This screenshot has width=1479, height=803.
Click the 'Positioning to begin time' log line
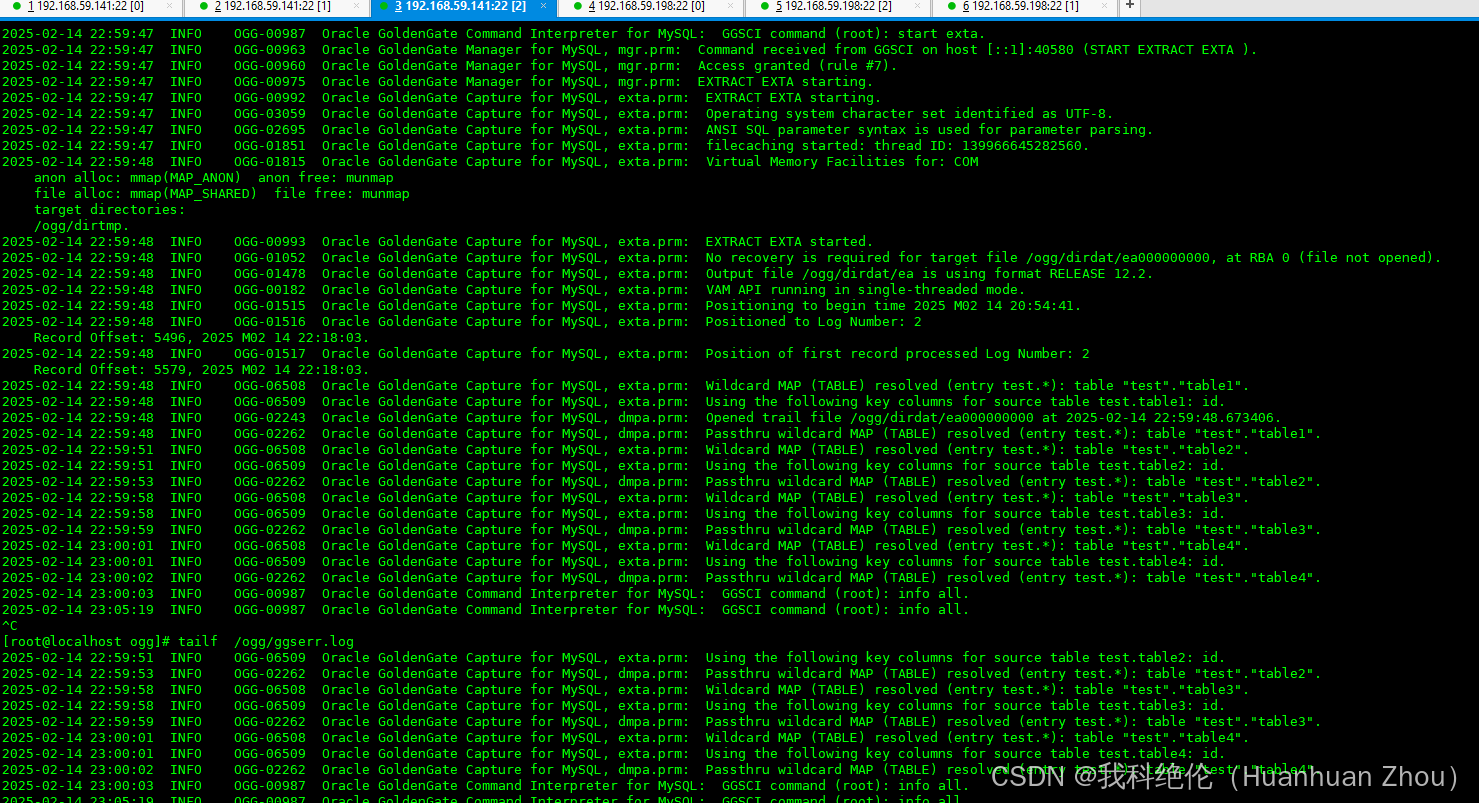tap(542, 306)
